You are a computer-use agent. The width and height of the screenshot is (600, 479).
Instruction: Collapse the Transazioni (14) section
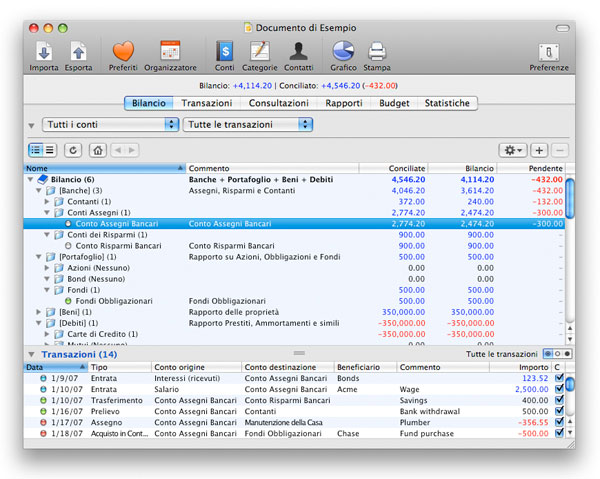[31, 355]
